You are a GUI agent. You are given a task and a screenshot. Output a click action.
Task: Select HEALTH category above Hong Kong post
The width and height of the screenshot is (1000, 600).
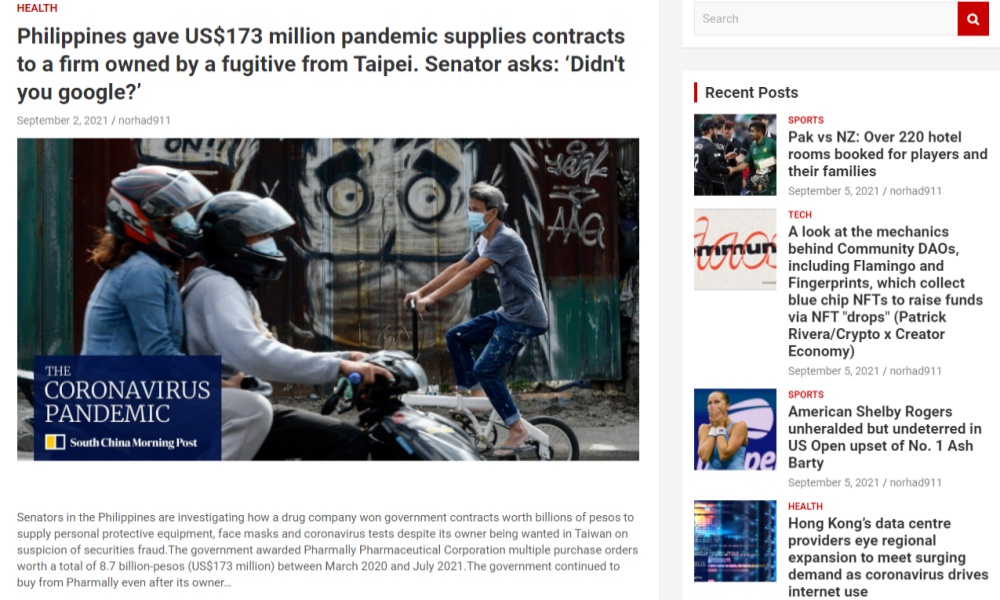805,506
